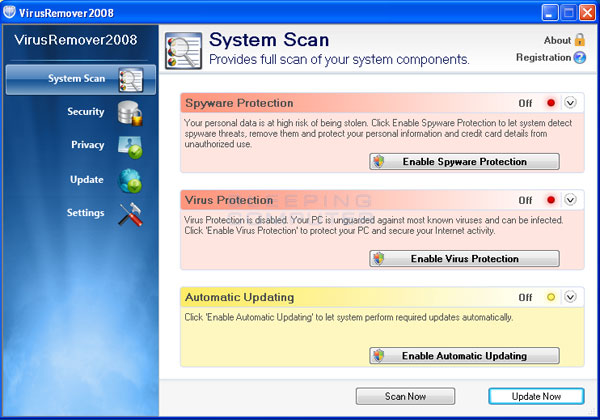The width and height of the screenshot is (600, 420).
Task: Click the blue help icon beside Registration
Action: click(x=580, y=57)
